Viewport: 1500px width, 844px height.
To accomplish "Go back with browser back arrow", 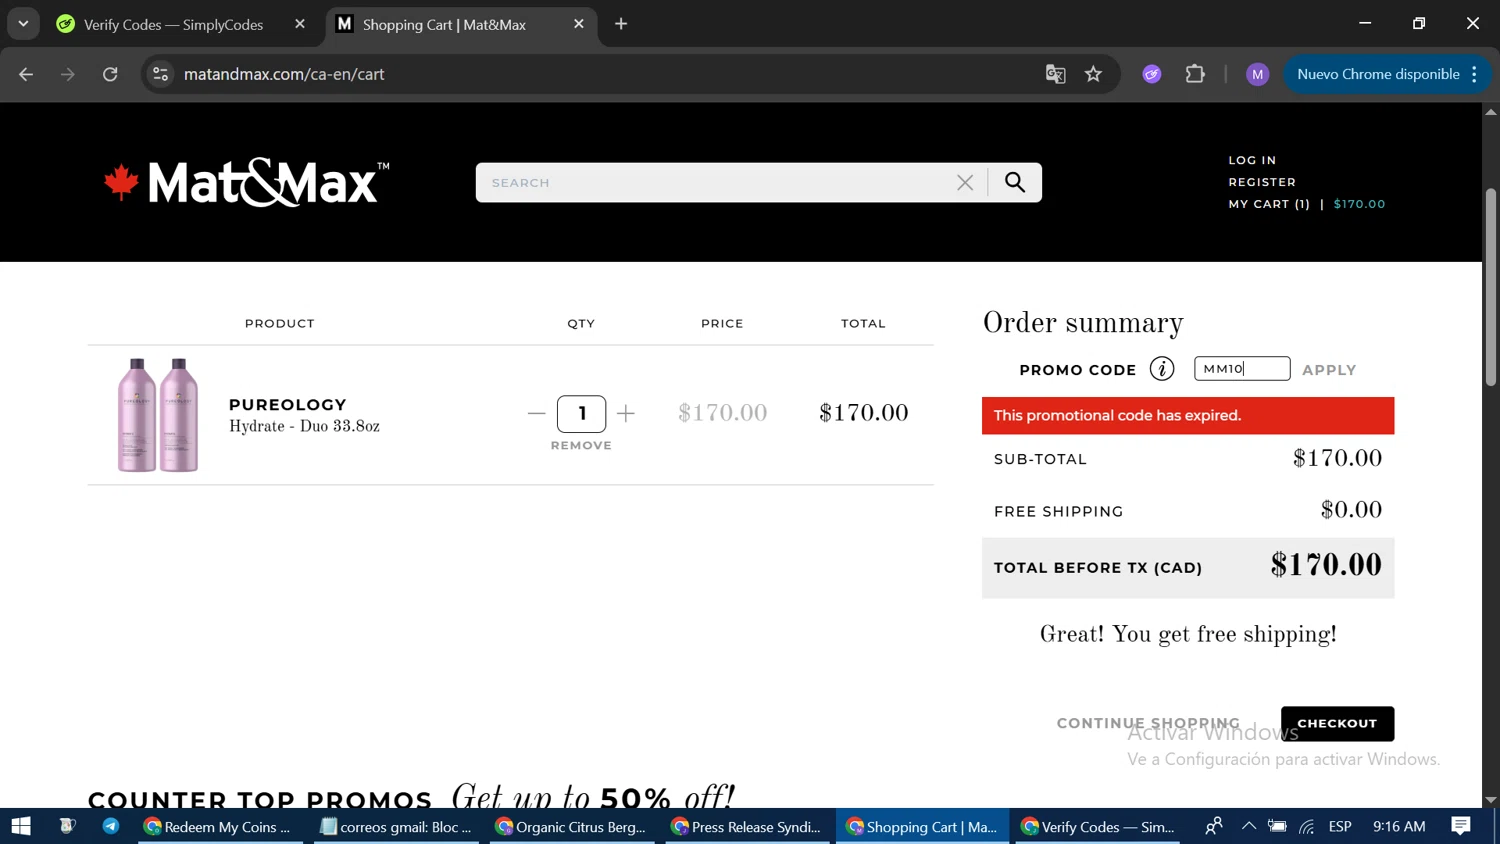I will point(26,74).
